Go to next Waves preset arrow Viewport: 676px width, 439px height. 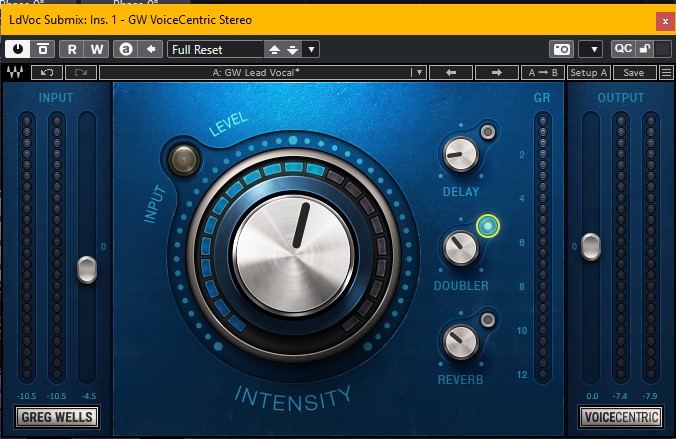tap(497, 72)
